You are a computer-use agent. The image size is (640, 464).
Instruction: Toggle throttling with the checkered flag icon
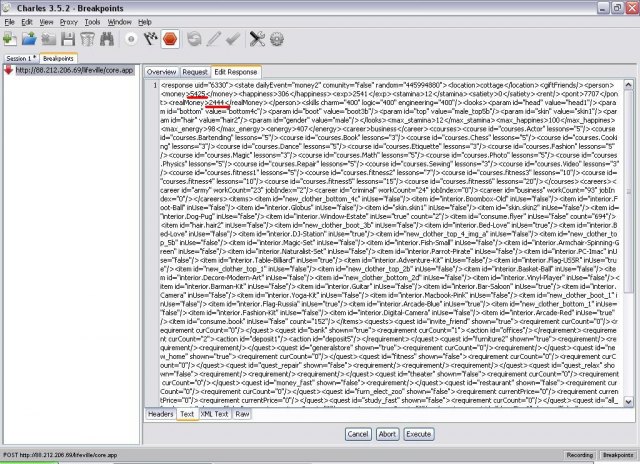point(150,39)
